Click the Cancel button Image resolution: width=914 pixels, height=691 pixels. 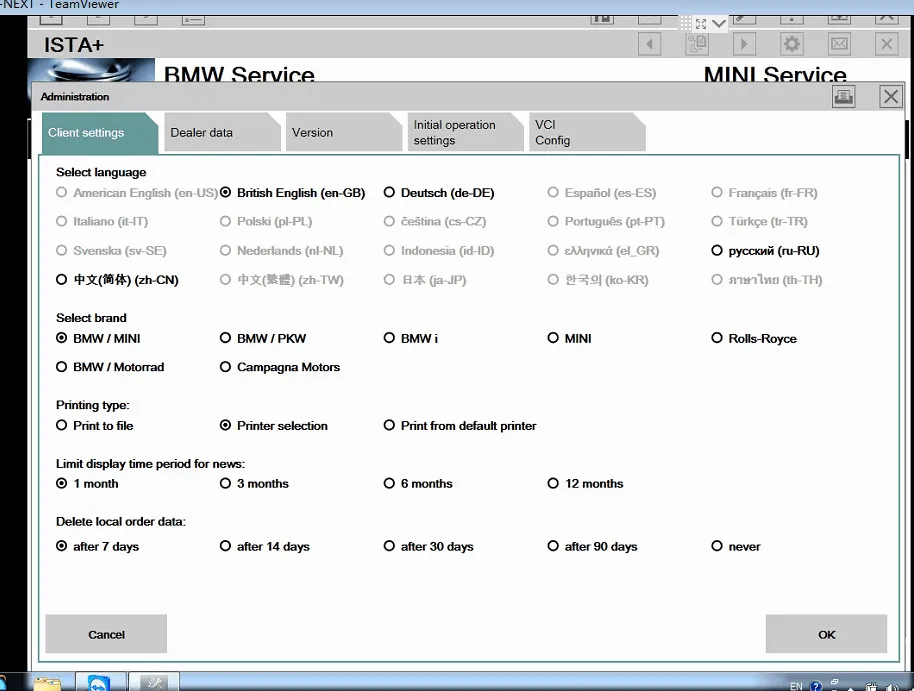(106, 634)
